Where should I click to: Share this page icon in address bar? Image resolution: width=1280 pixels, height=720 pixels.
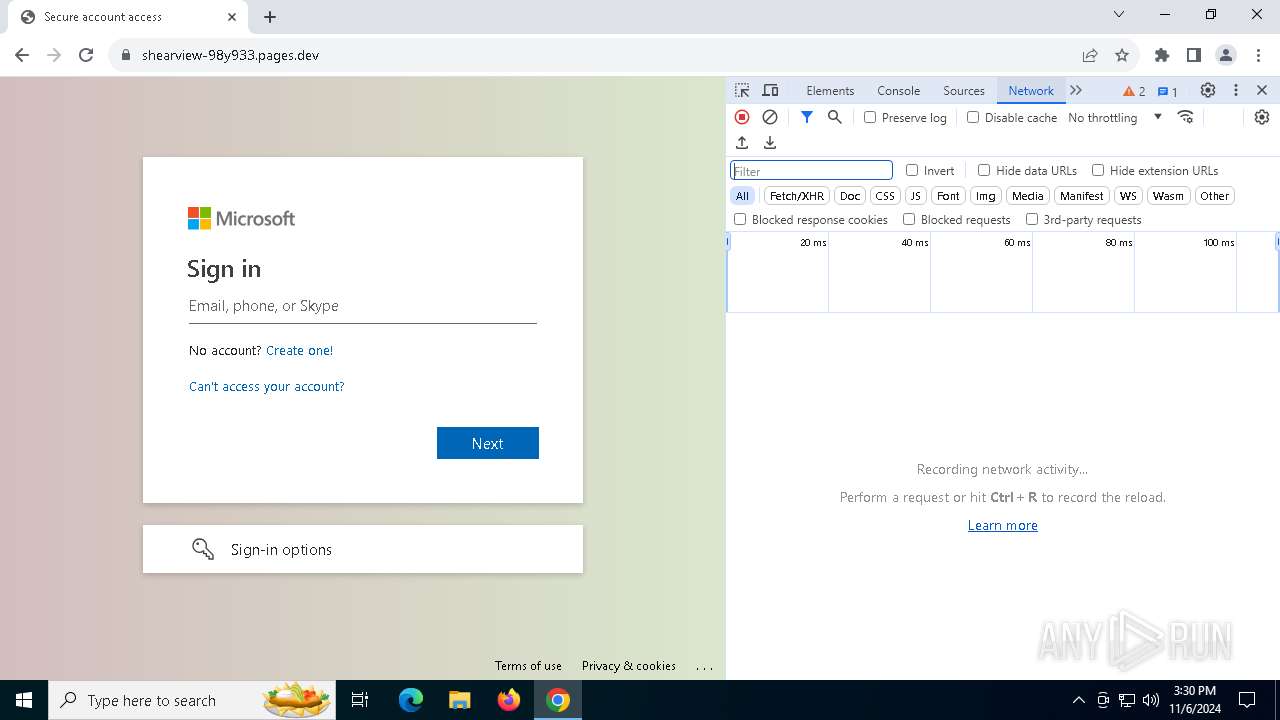point(1090,55)
